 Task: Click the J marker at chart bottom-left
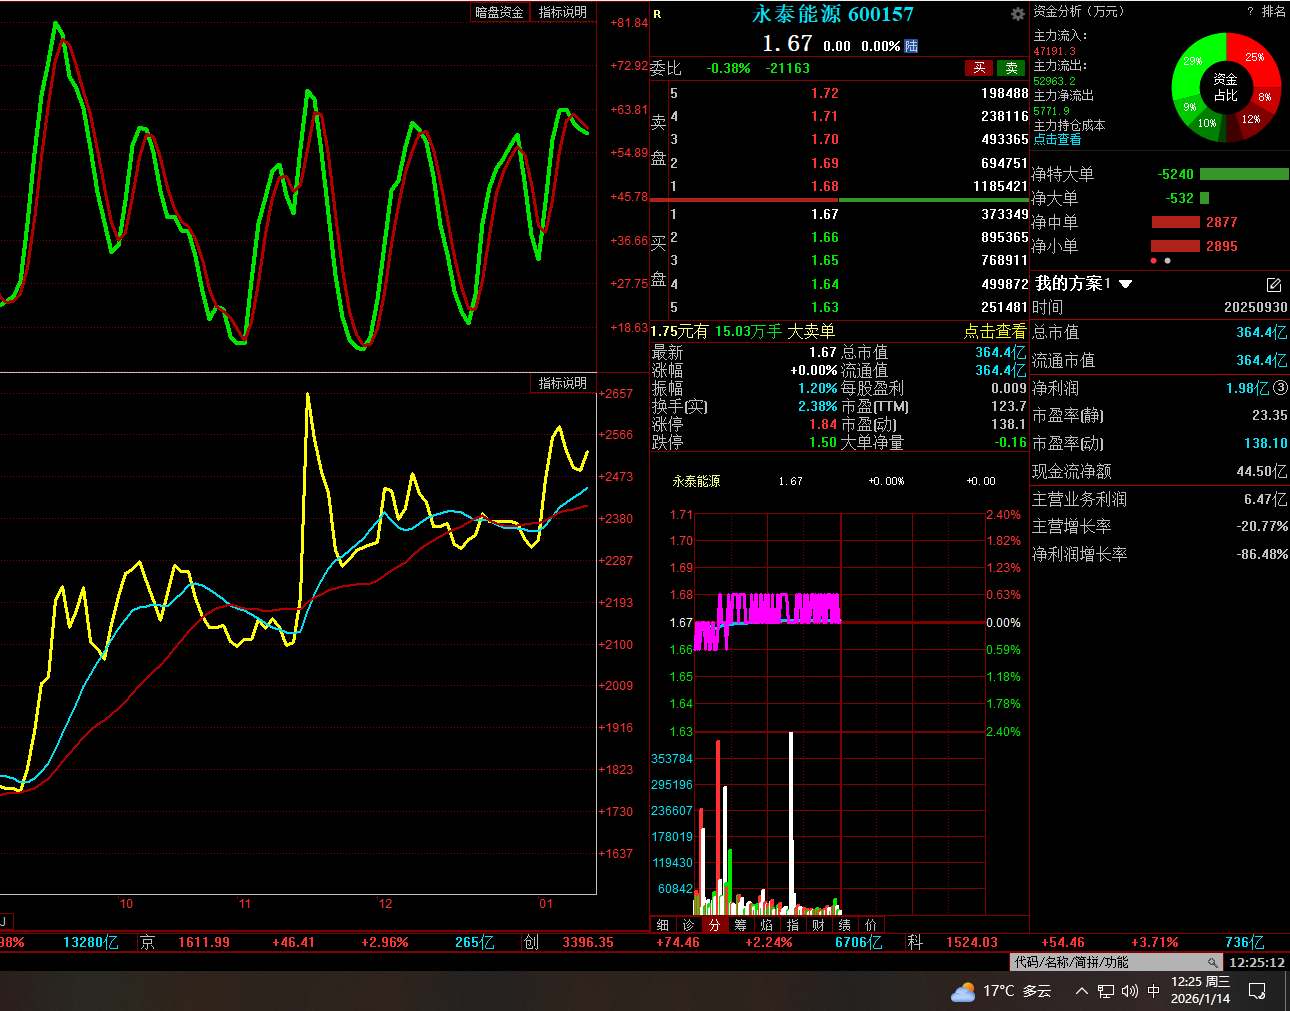point(4,921)
